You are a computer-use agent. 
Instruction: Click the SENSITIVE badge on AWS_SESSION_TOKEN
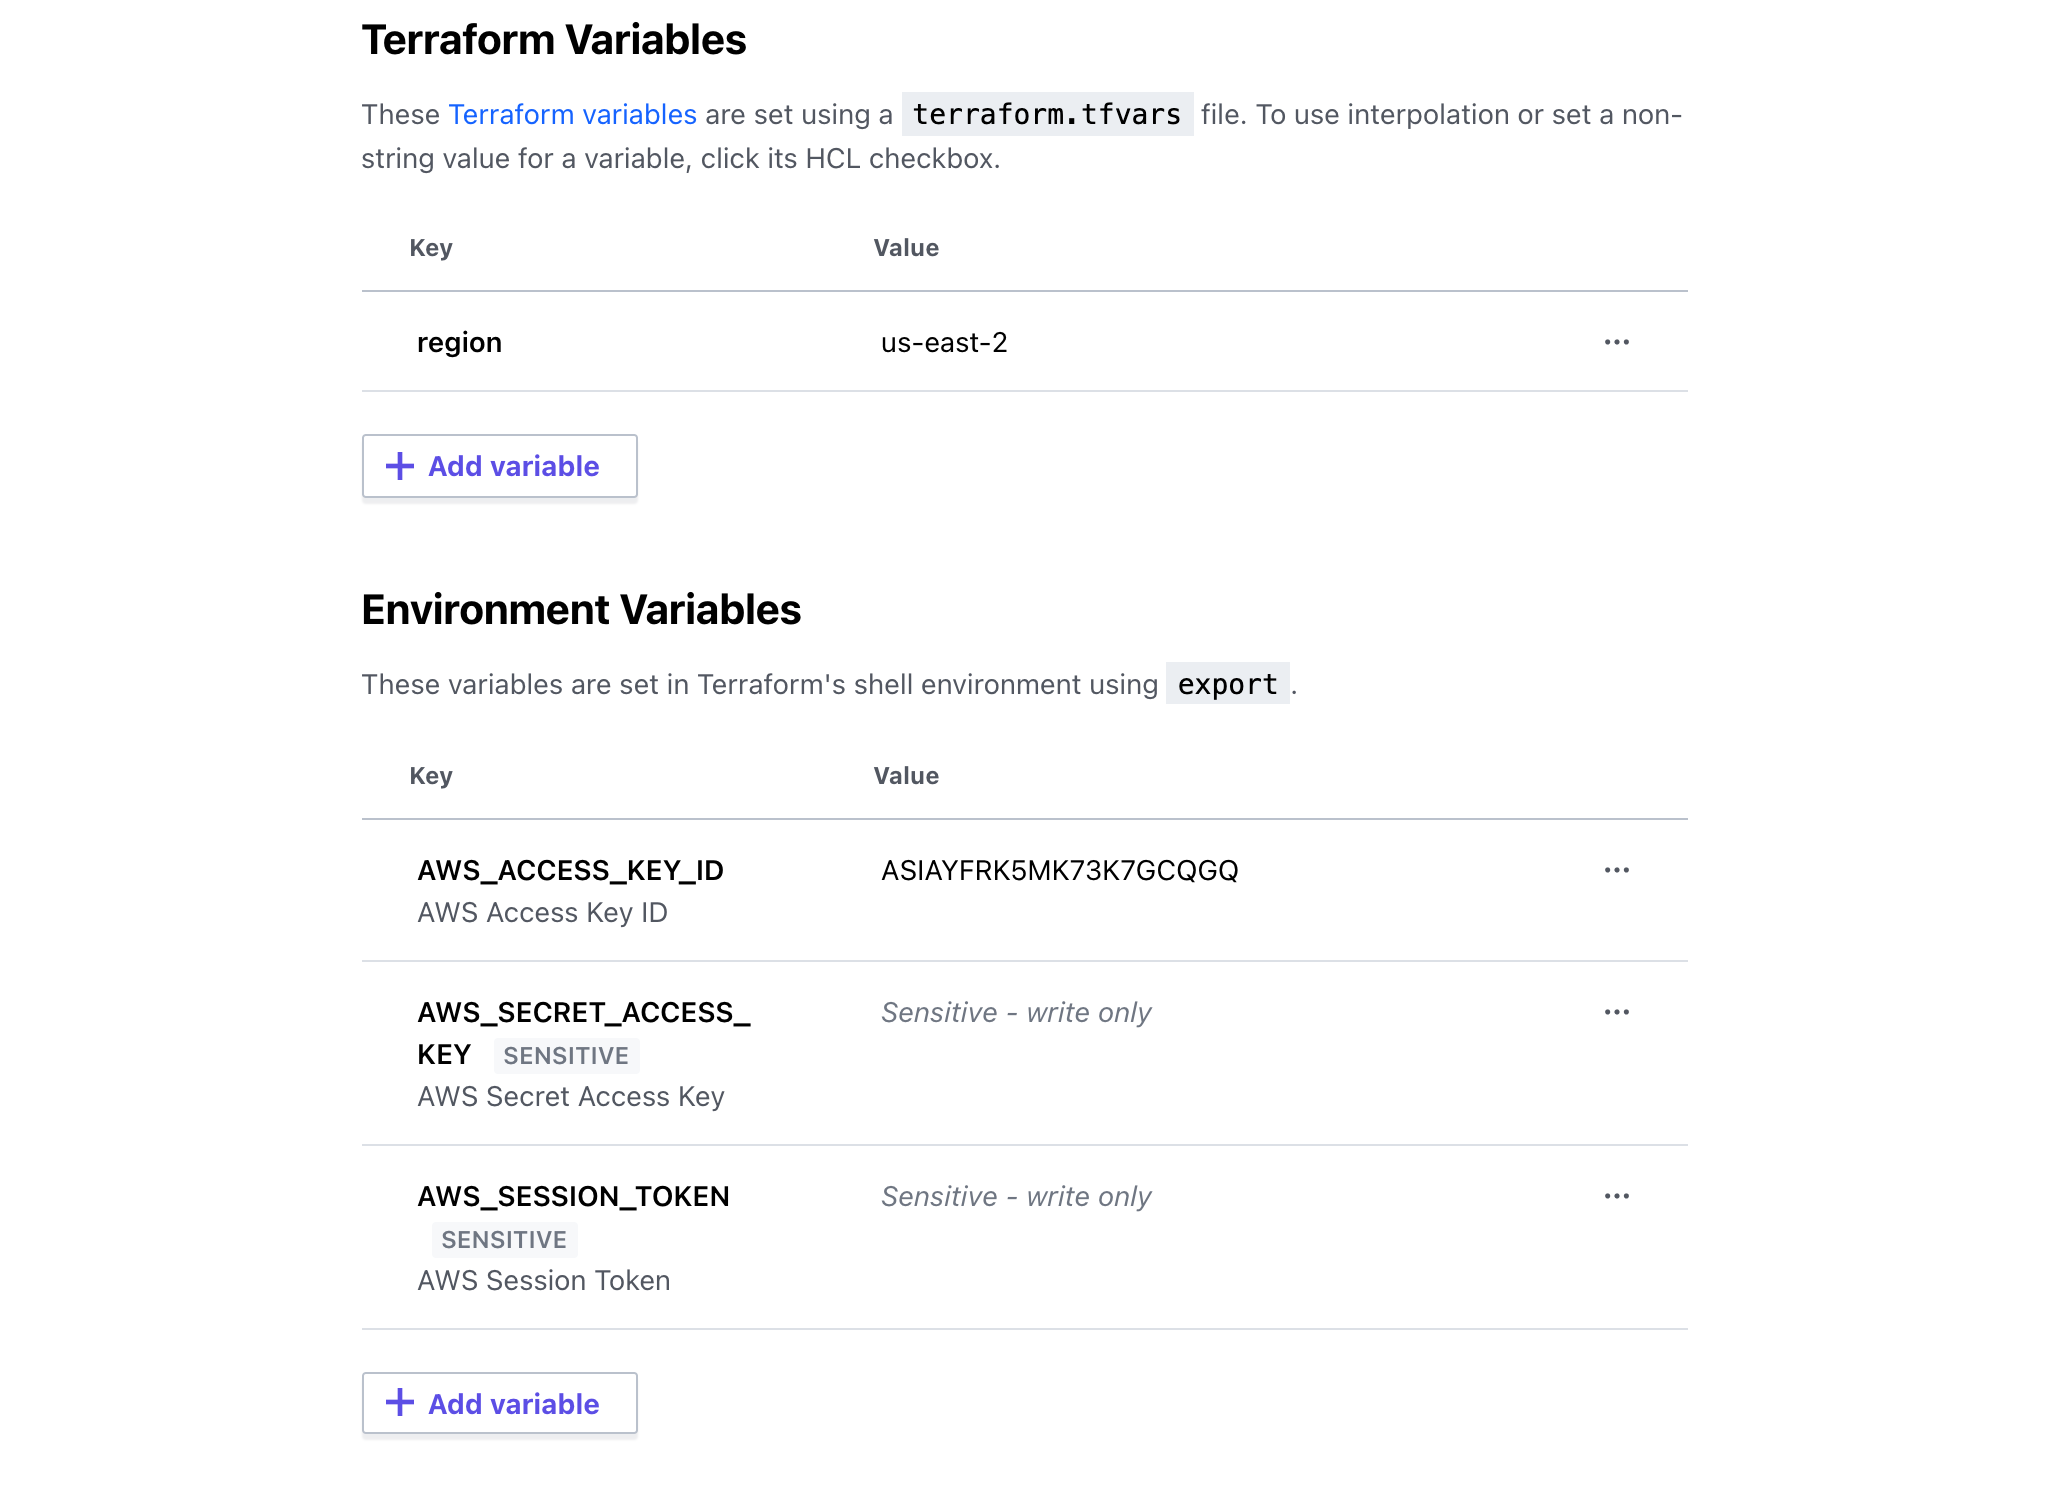505,1239
